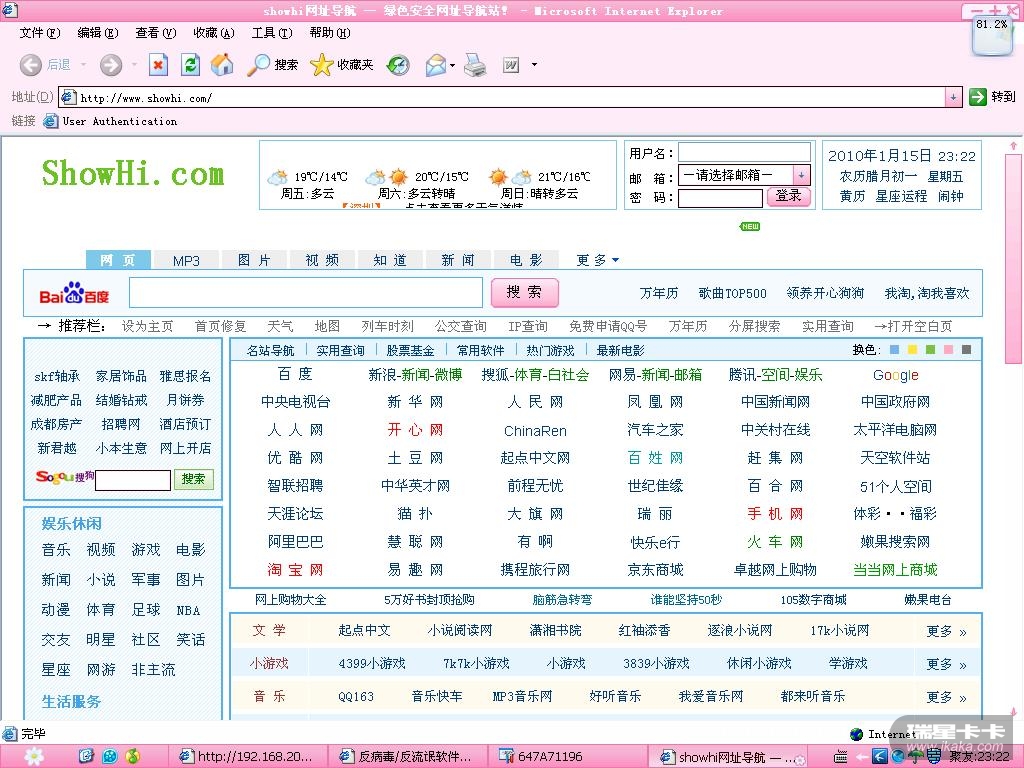Image resolution: width=1024 pixels, height=768 pixels.
Task: Click the Sogou search input field
Action: tap(133, 480)
